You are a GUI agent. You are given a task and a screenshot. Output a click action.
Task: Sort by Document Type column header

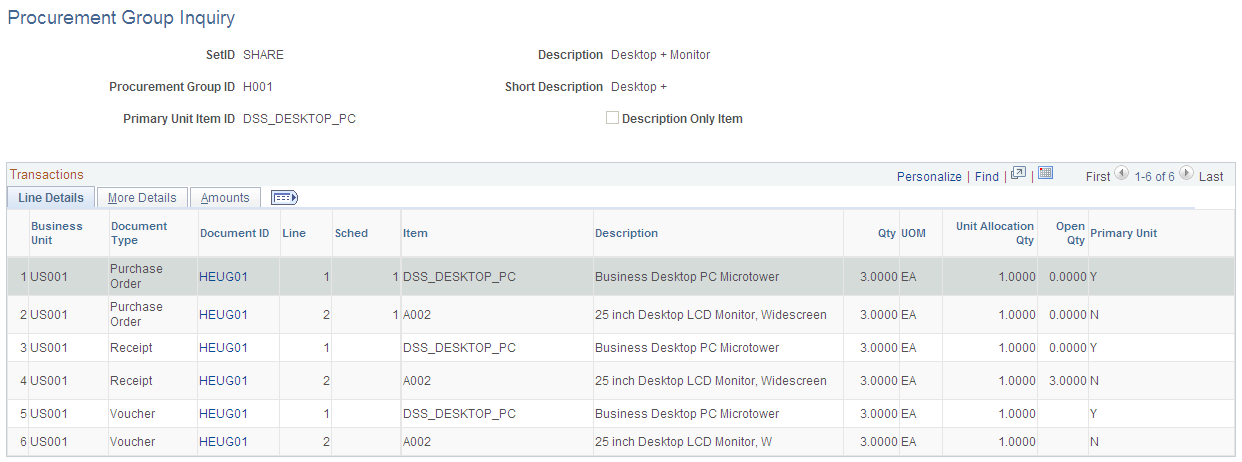pos(139,233)
